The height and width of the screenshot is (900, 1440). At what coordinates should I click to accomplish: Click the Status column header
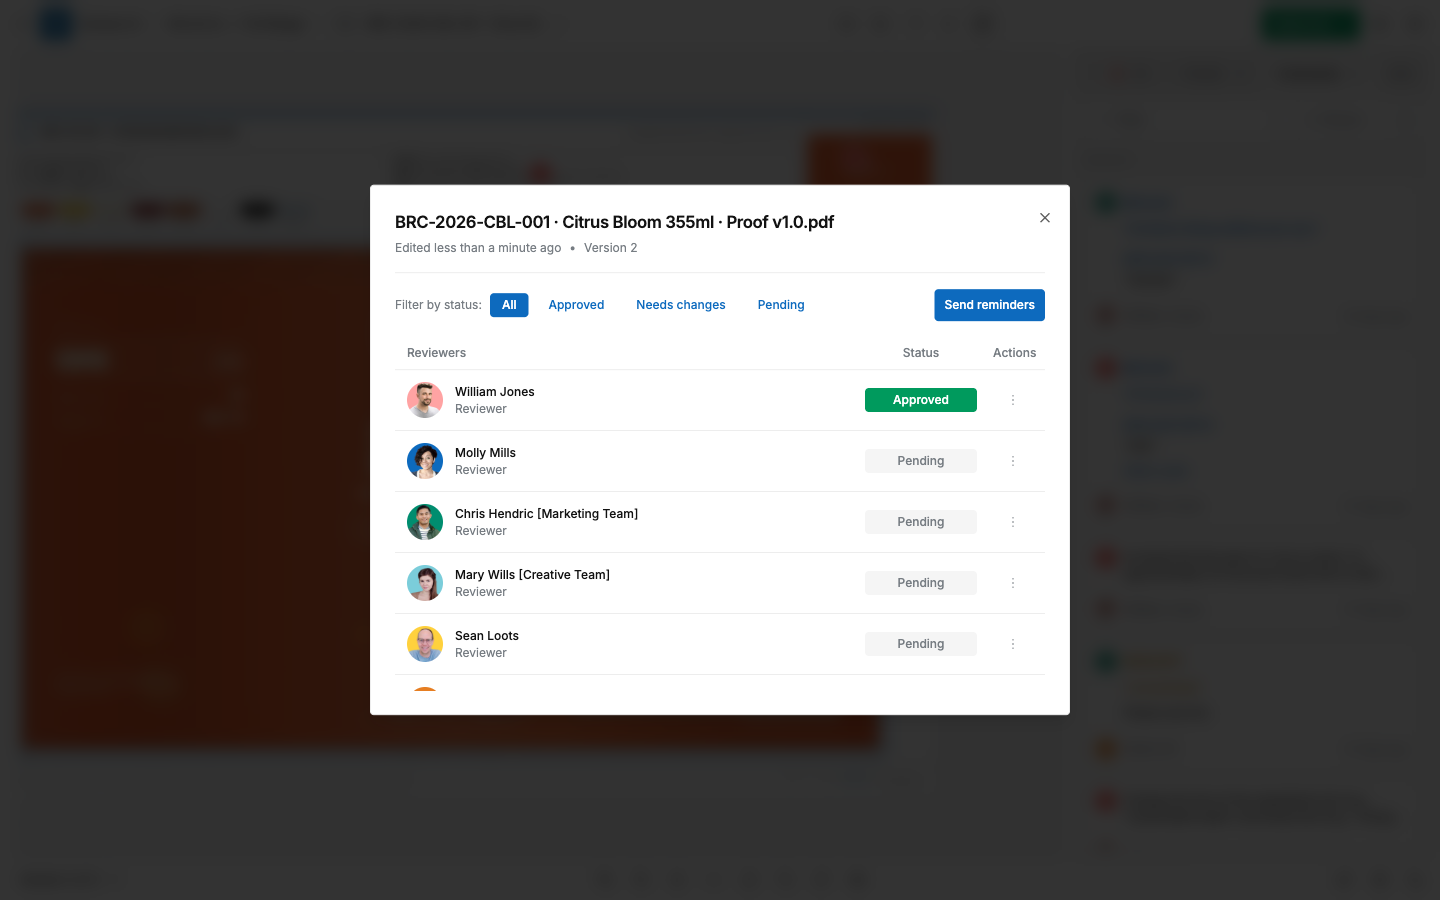[x=921, y=353]
